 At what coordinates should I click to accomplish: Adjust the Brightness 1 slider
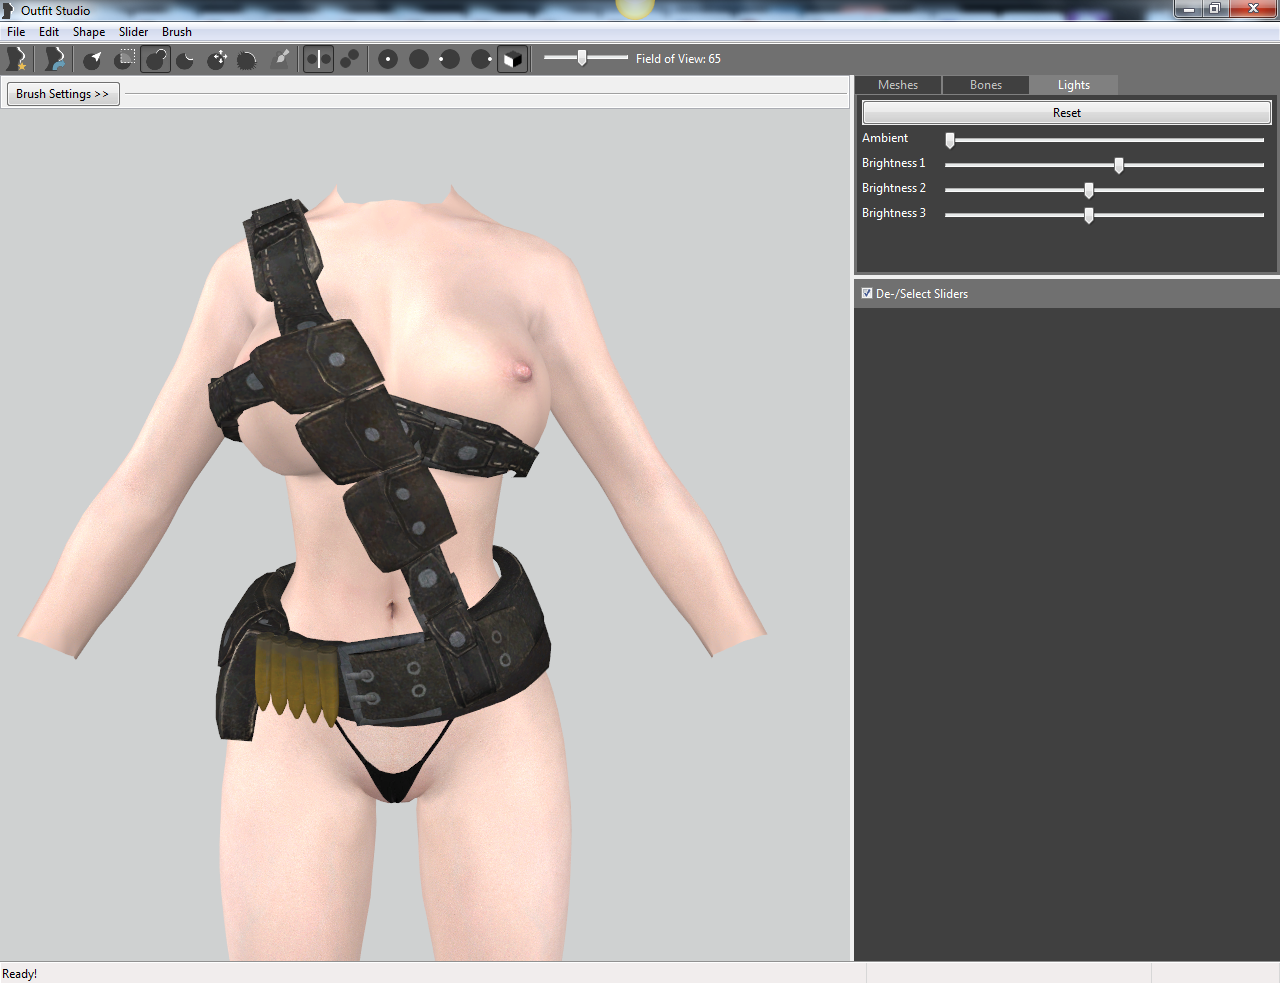click(x=1104, y=165)
